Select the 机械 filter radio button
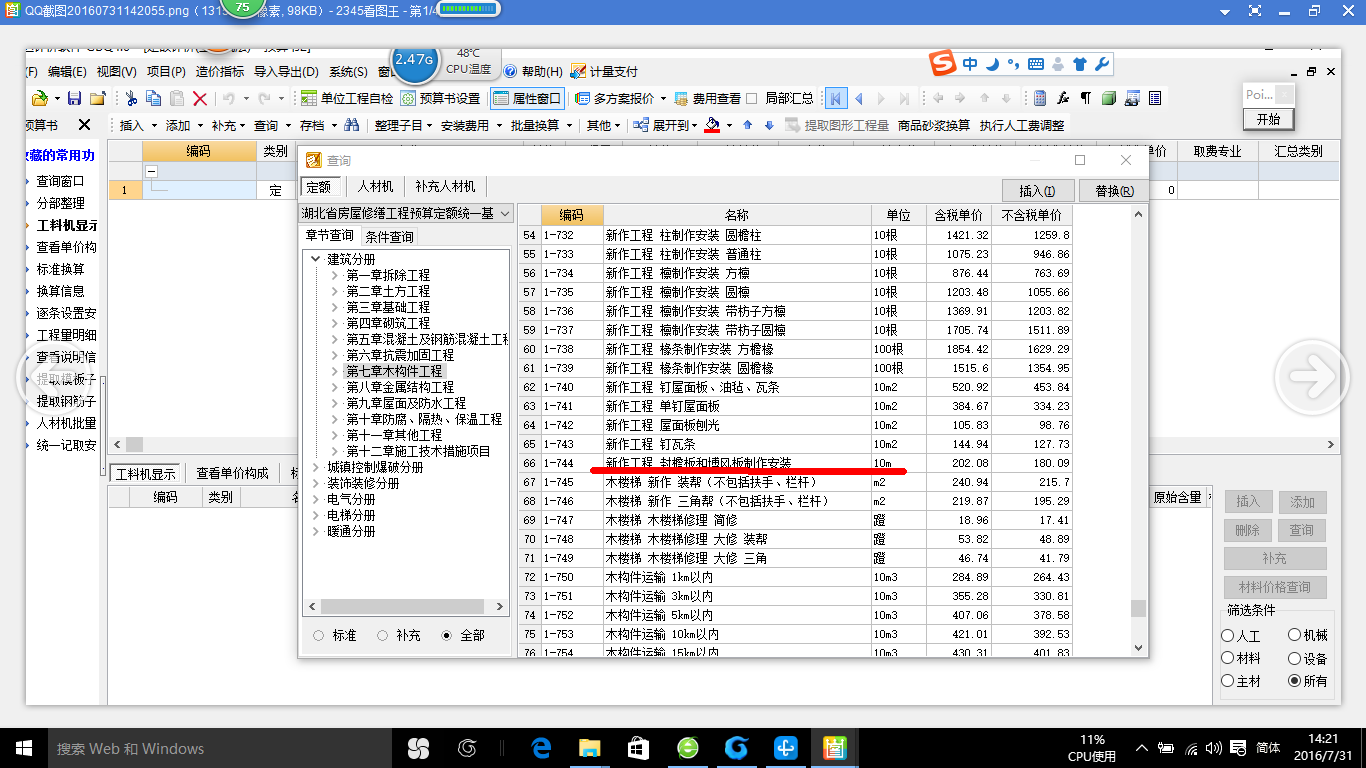Viewport: 1366px width, 768px height. coord(1294,636)
